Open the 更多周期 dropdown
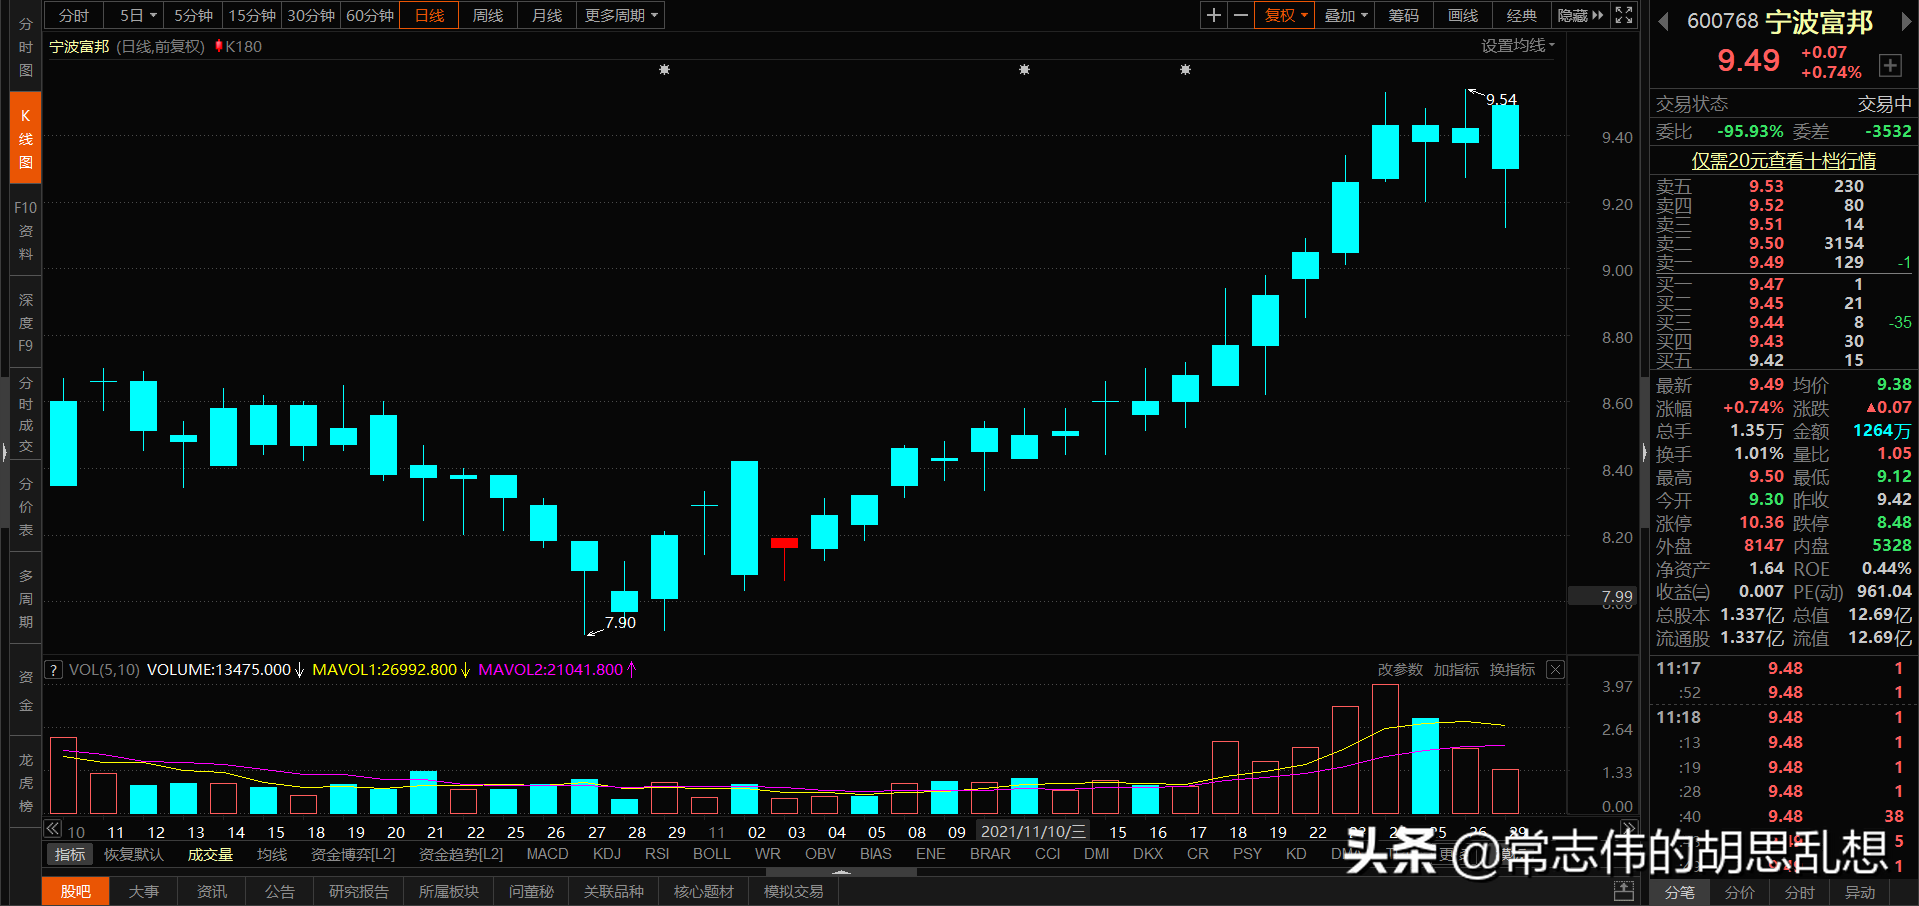The width and height of the screenshot is (1919, 906). tap(618, 15)
